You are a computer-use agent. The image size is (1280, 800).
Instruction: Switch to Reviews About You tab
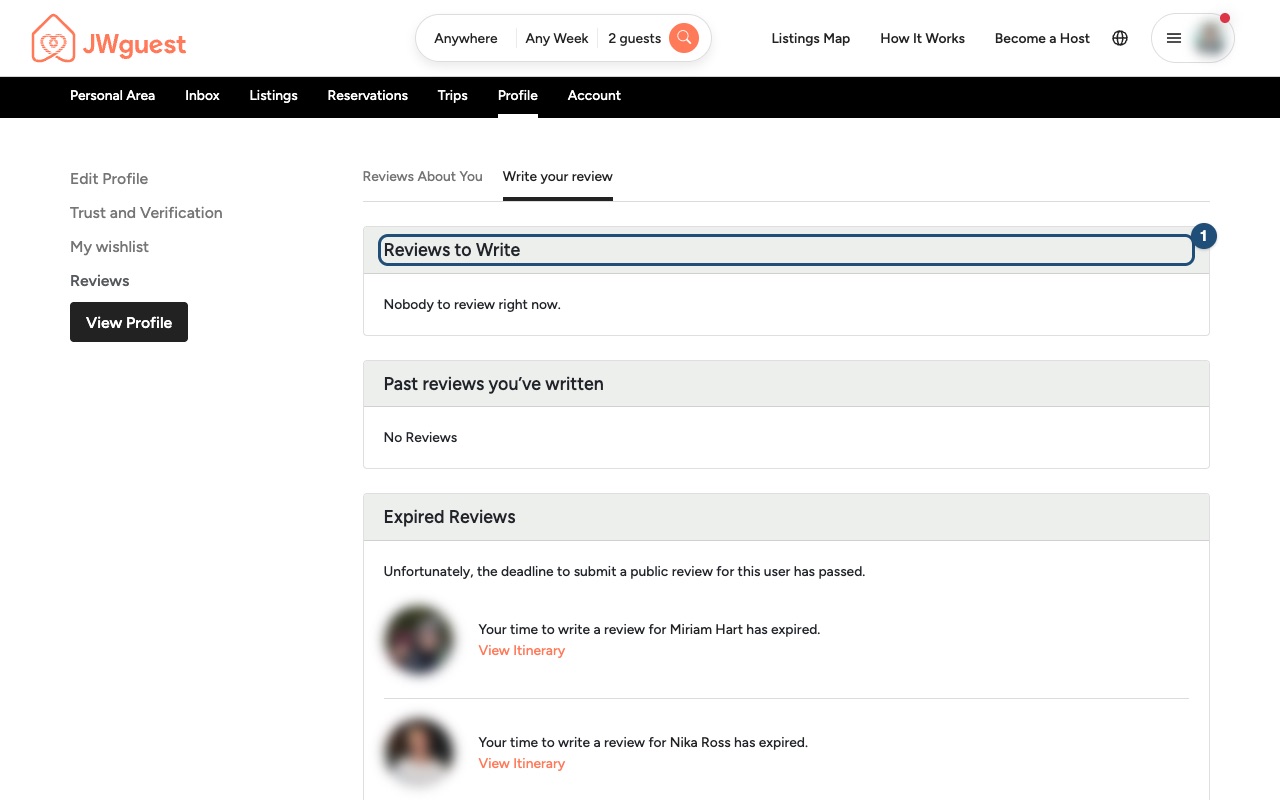(x=423, y=177)
